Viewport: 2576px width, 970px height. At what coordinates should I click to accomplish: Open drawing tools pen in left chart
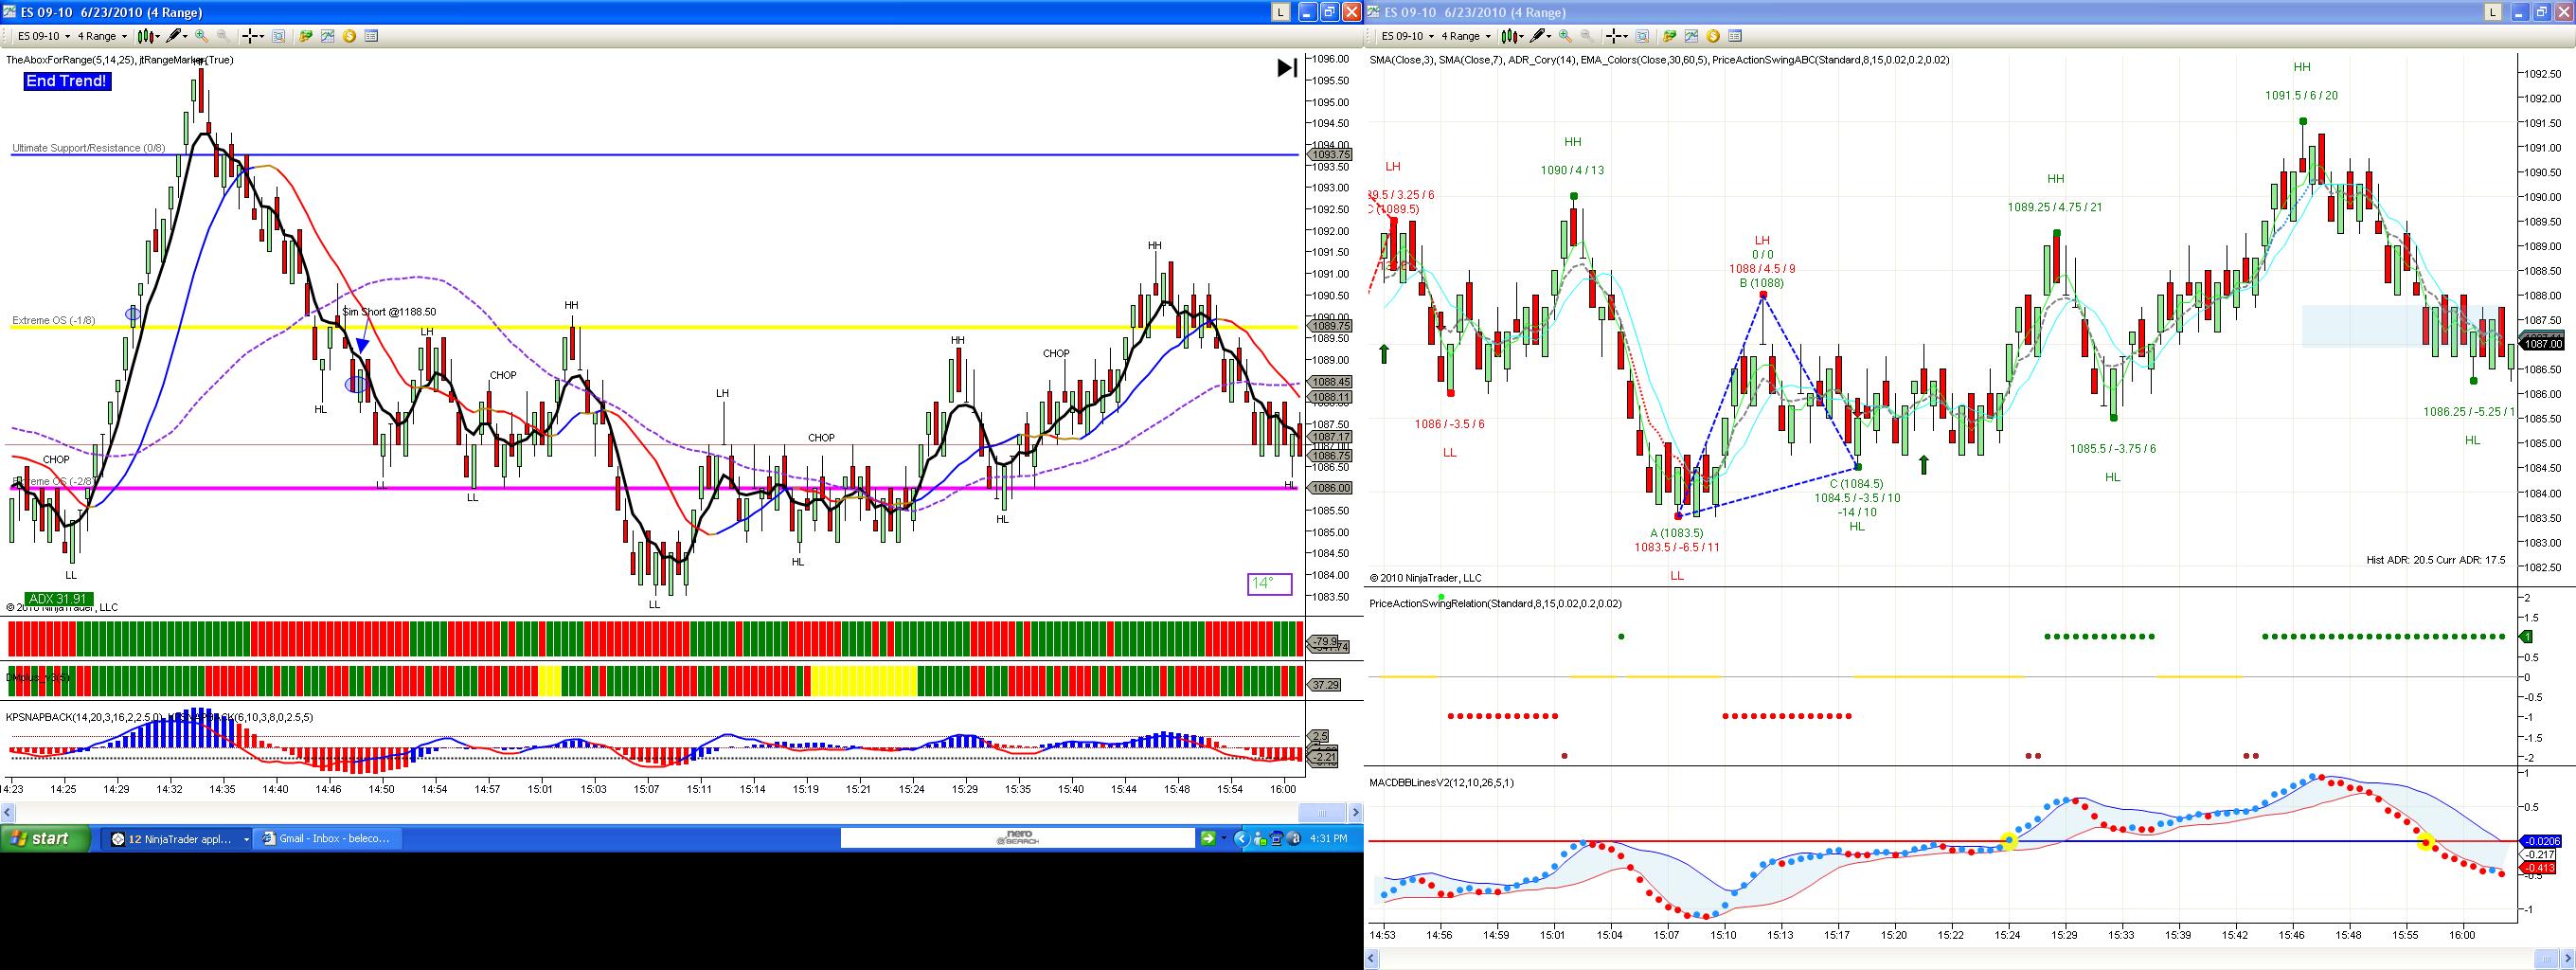(175, 36)
